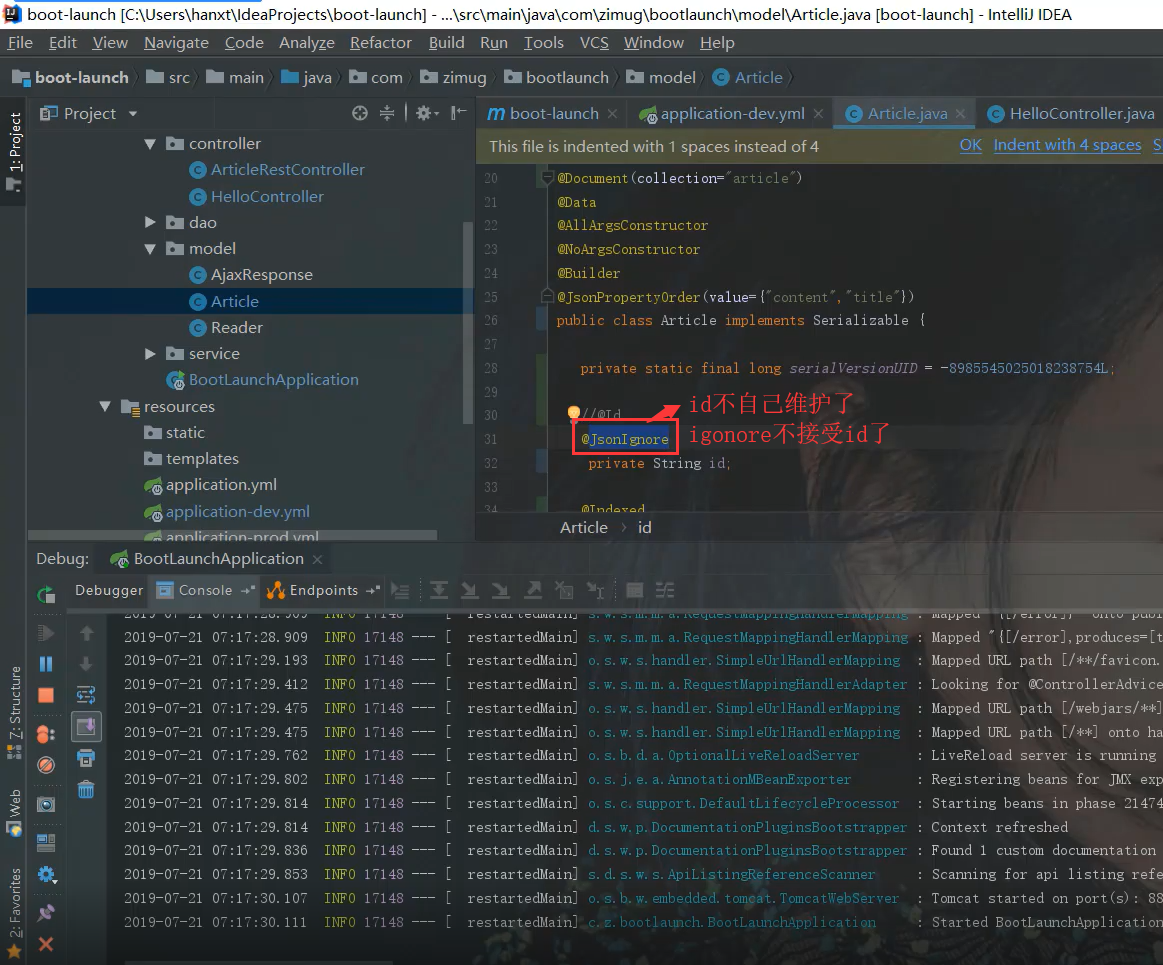
Task: Trace Current Stream Chain icon
Action: tap(665, 590)
